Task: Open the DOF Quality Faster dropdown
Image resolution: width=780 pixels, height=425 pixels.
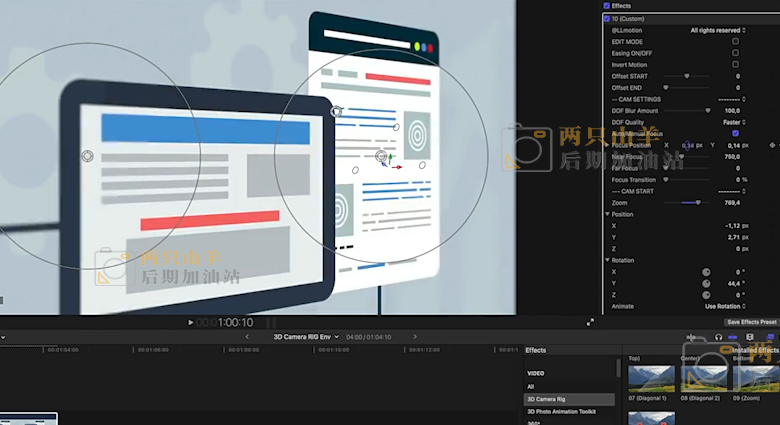Action: point(732,122)
